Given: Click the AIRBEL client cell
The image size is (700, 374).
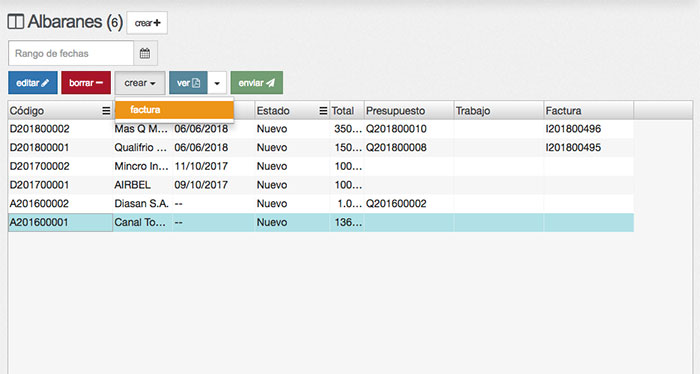Looking at the screenshot, I should pyautogui.click(x=142, y=185).
